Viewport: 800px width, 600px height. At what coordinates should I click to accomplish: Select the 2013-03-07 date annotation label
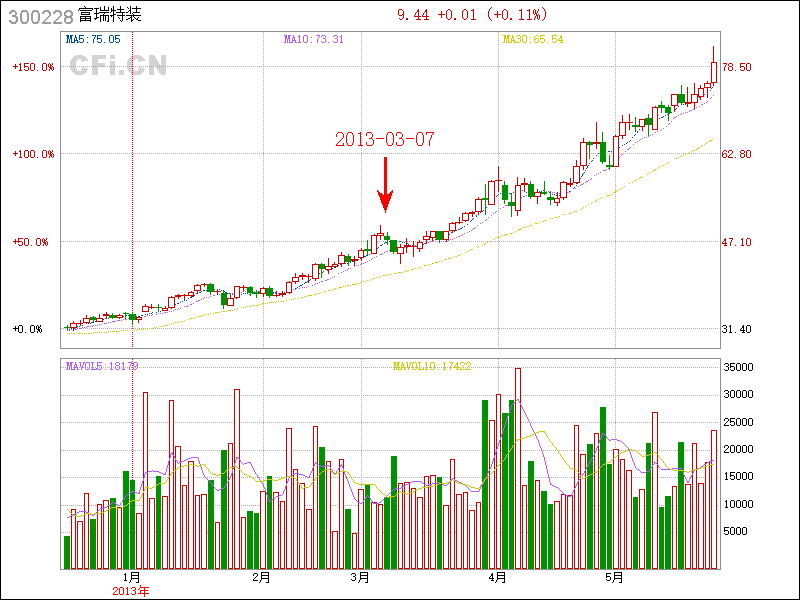point(385,140)
